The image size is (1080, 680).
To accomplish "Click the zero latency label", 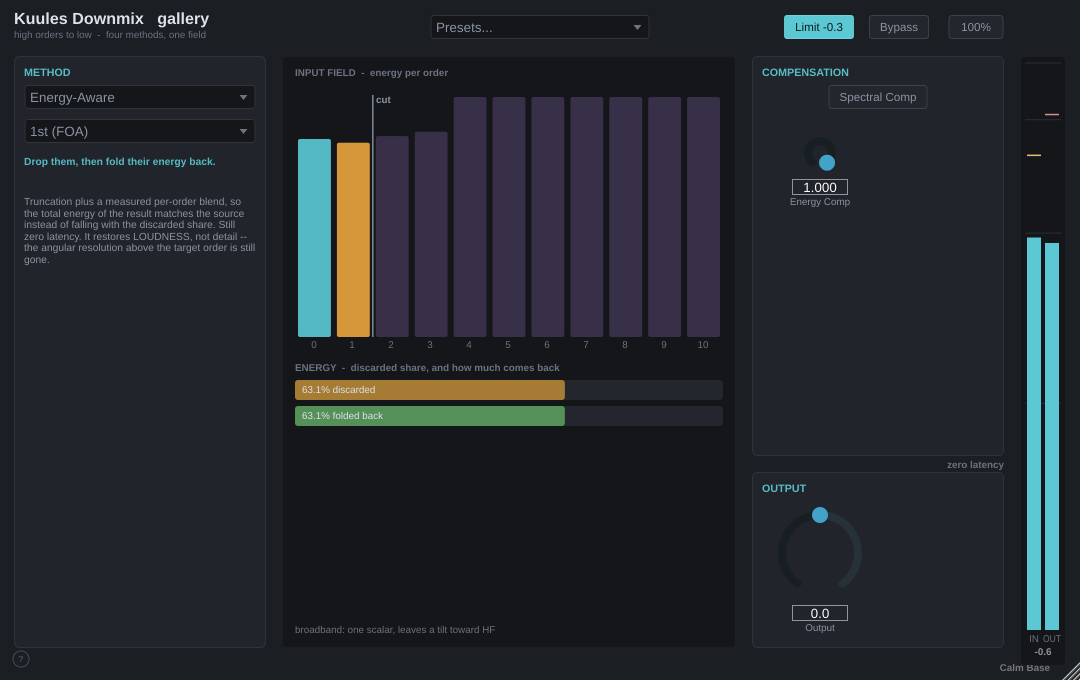I will click(x=975, y=465).
